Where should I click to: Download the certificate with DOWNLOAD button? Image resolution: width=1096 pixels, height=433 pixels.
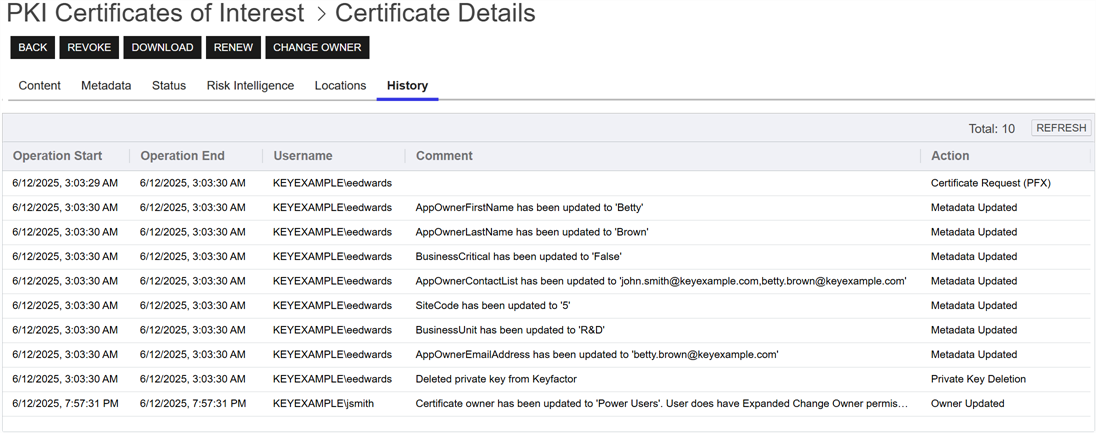tap(162, 47)
